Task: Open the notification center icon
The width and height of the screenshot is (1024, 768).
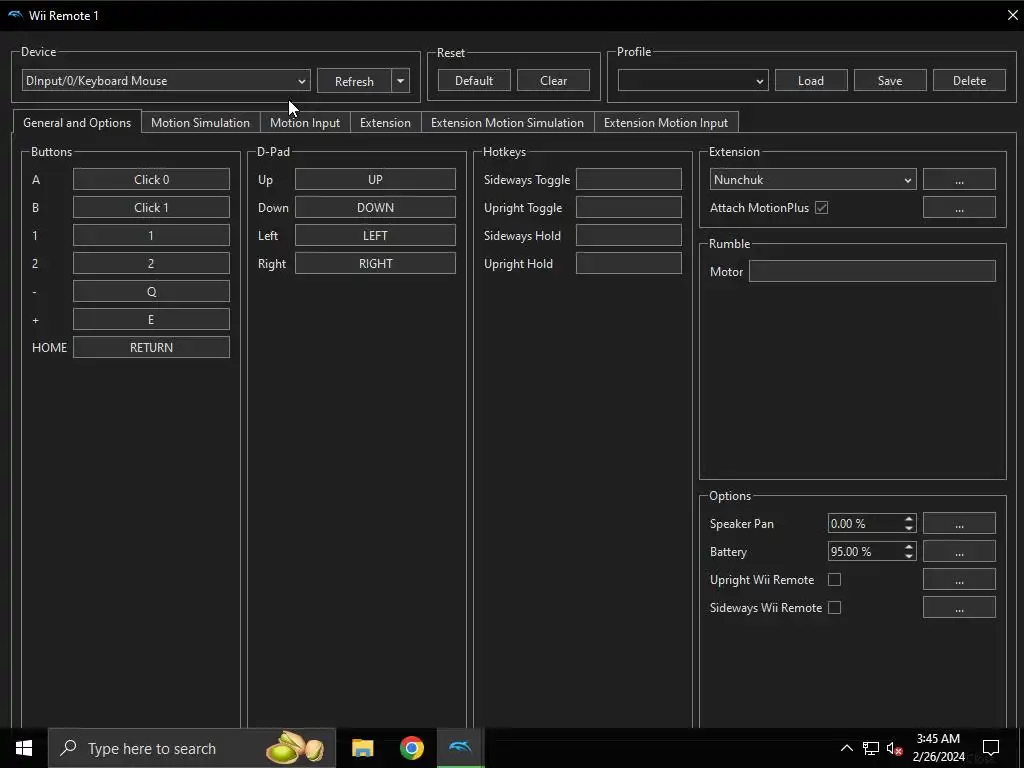Action: click(991, 748)
